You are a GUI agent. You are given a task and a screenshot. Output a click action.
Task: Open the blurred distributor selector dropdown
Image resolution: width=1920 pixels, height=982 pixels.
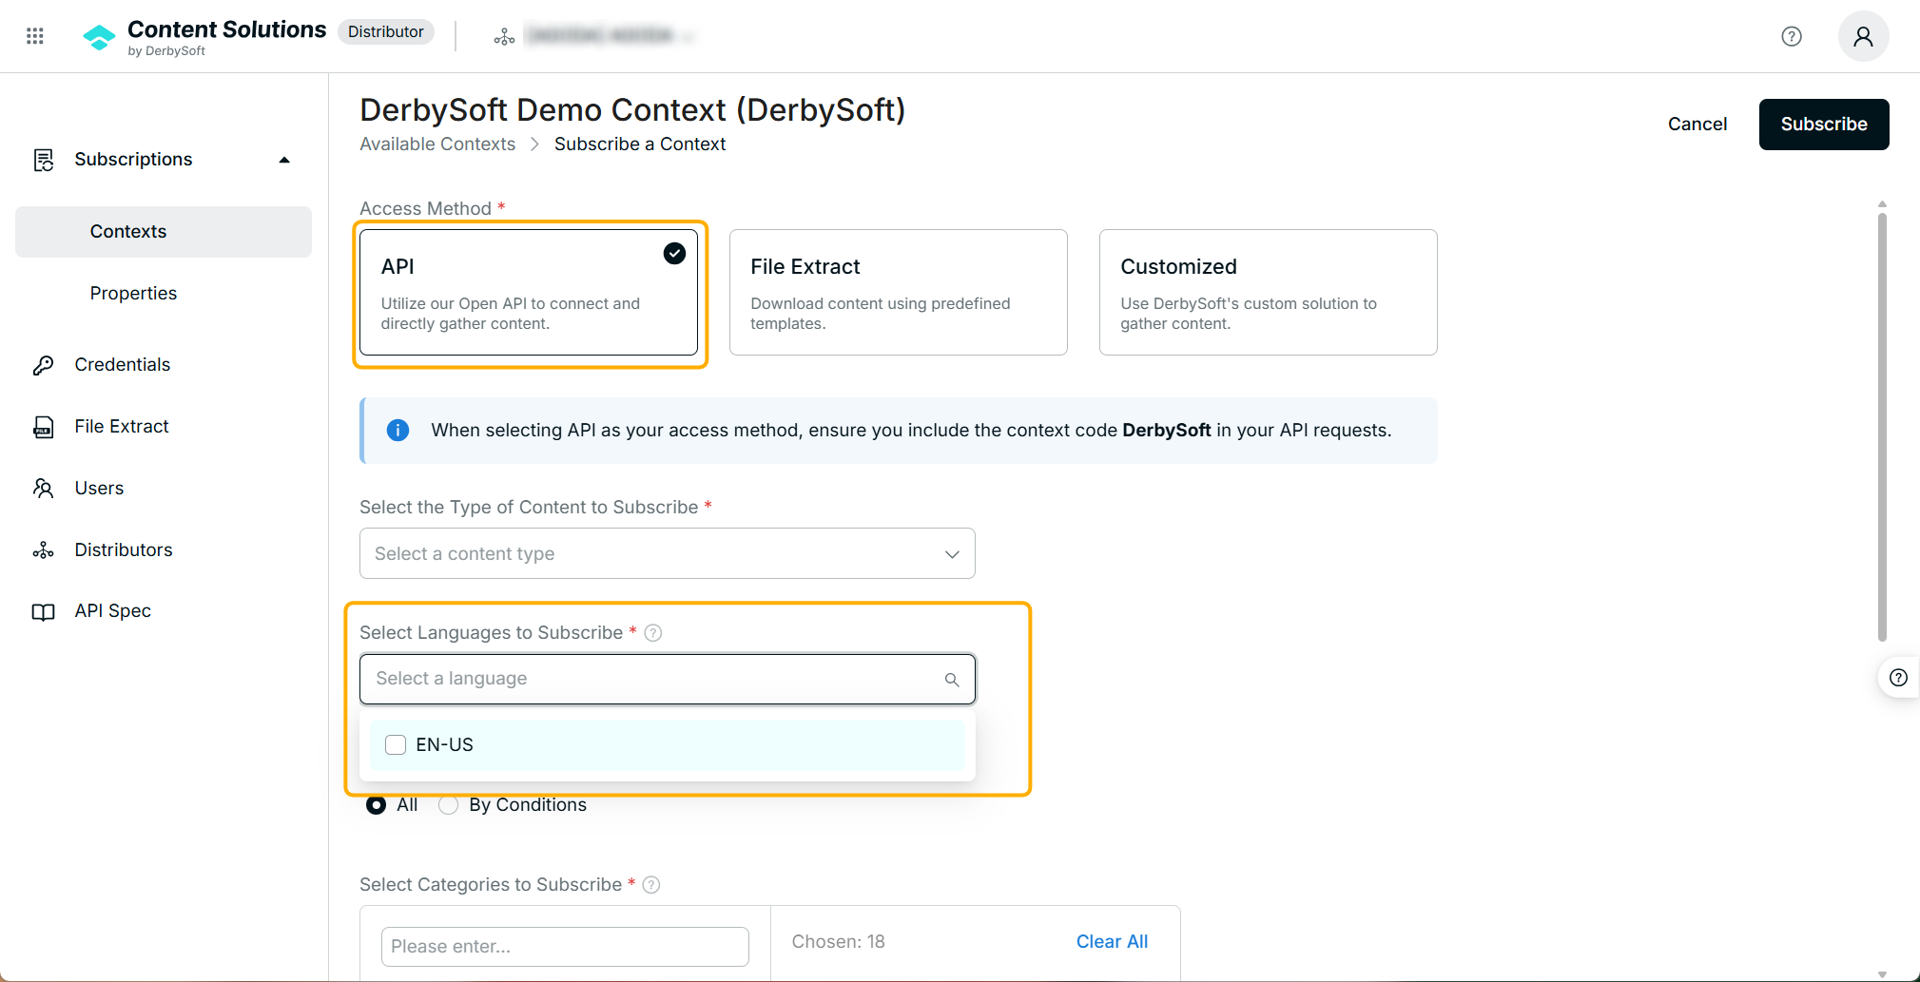click(x=610, y=36)
